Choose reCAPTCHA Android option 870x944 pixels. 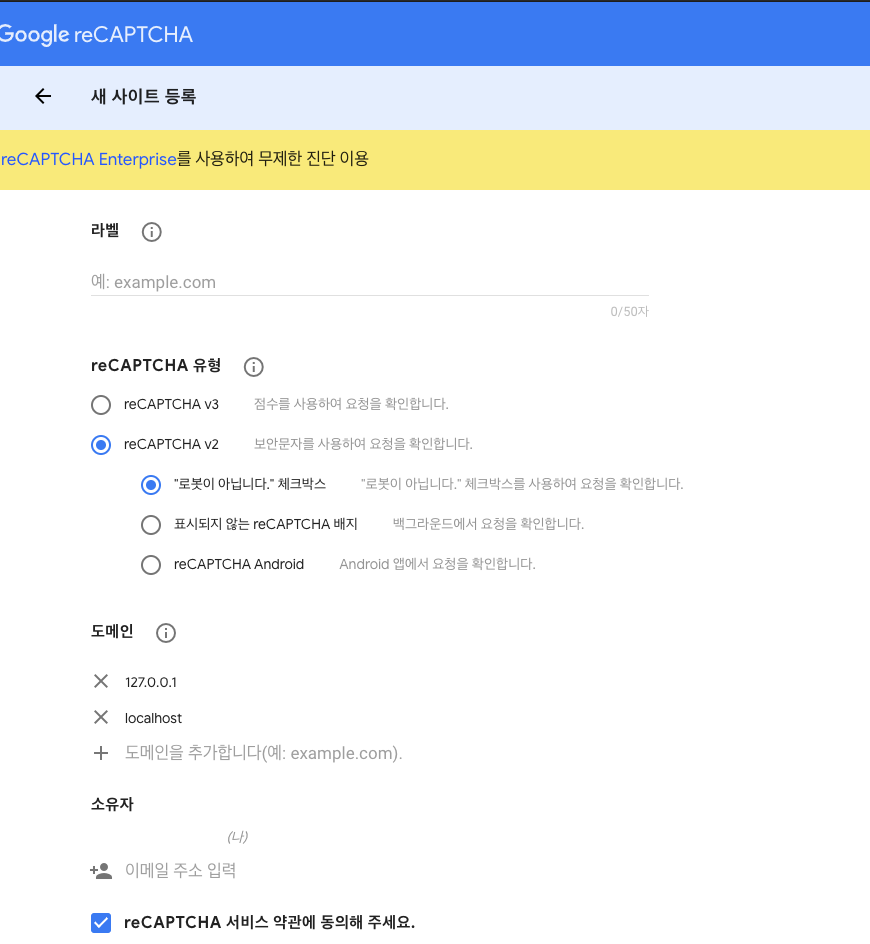(151, 565)
